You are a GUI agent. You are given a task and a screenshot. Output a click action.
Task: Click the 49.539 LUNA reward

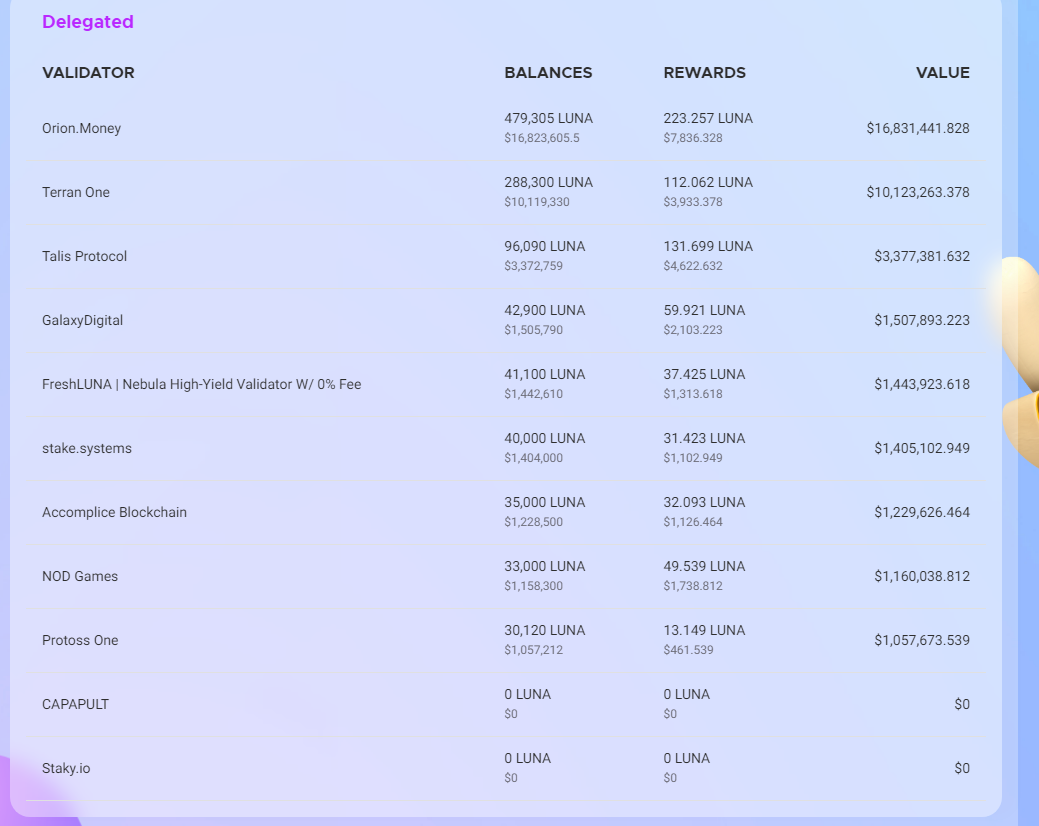pos(704,566)
